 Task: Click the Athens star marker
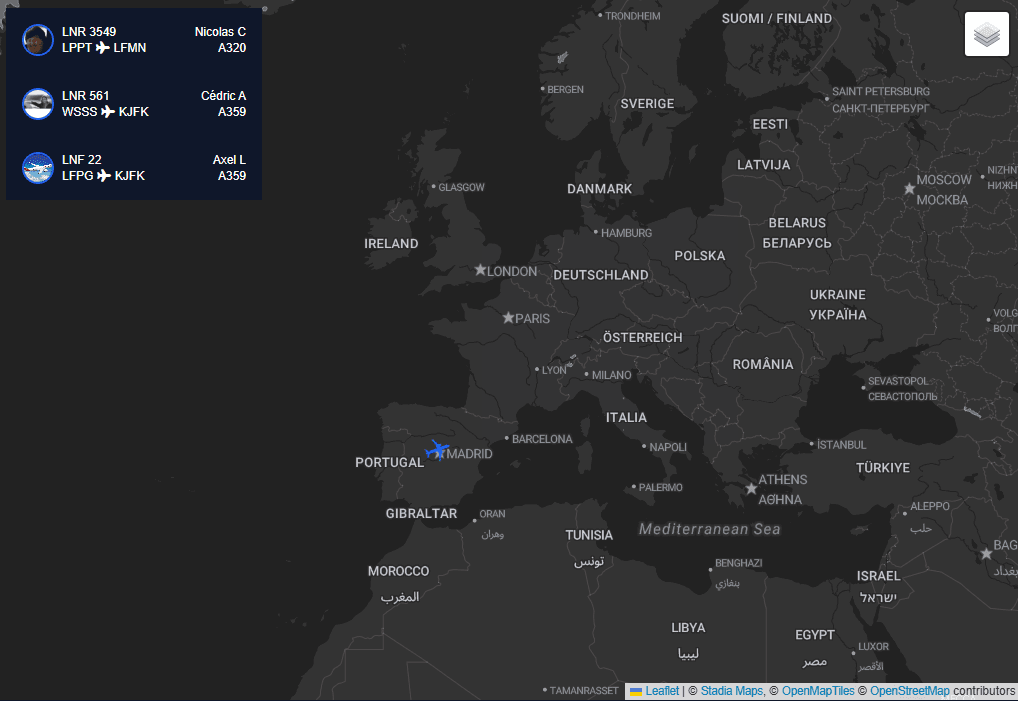pos(751,489)
